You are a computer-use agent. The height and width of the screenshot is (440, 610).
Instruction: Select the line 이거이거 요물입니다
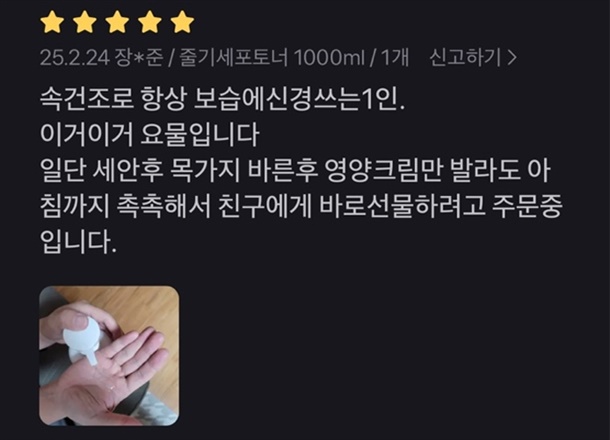tap(149, 135)
